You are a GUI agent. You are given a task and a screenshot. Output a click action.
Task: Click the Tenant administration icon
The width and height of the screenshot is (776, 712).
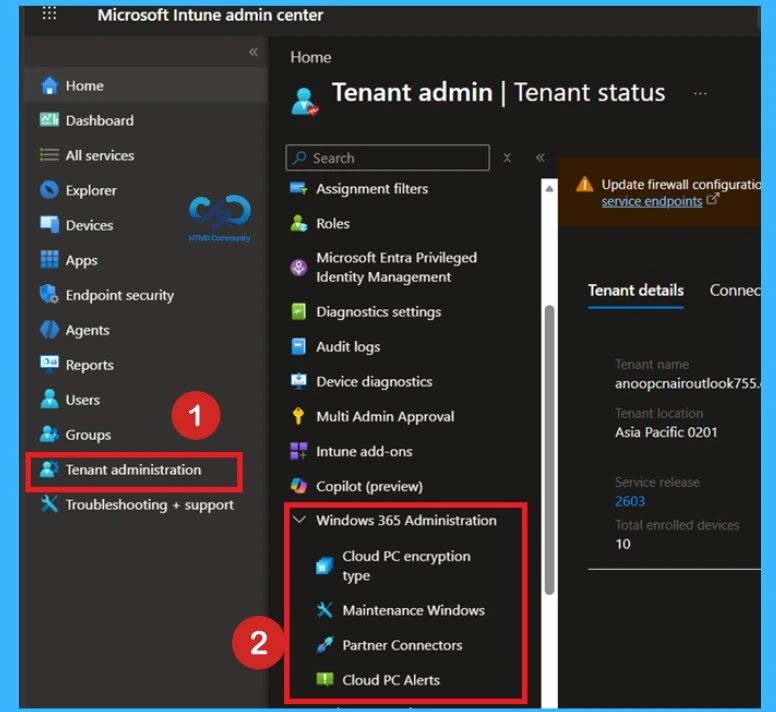tap(49, 469)
